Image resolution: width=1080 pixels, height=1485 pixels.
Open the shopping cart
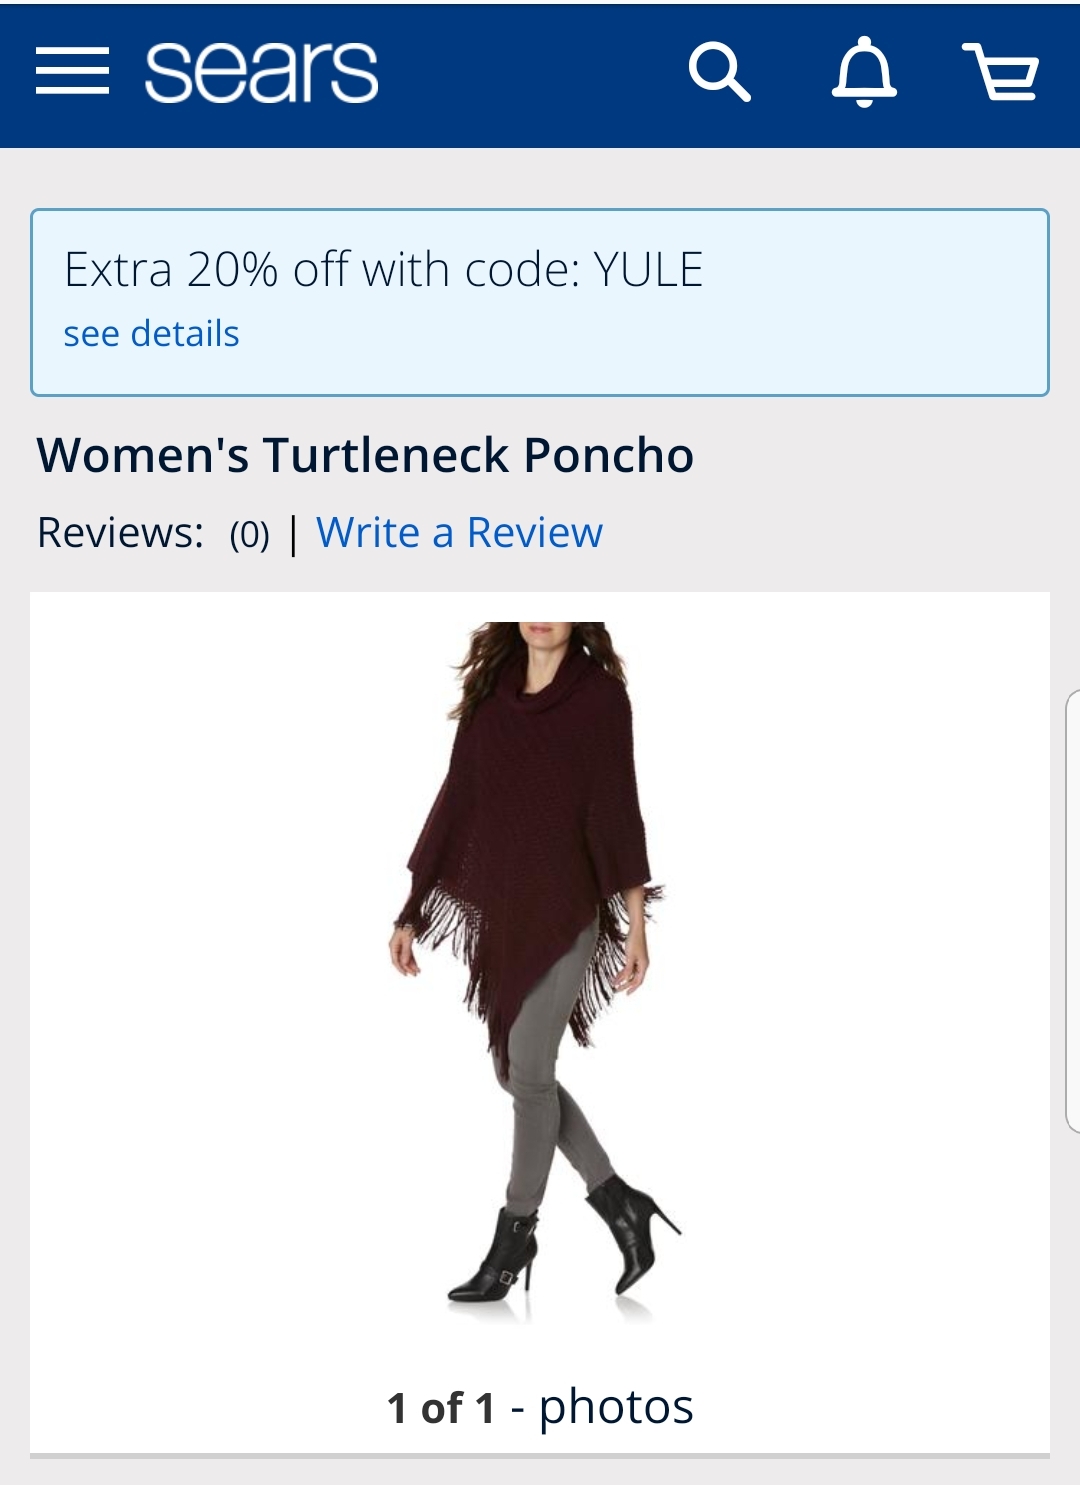(x=1001, y=72)
